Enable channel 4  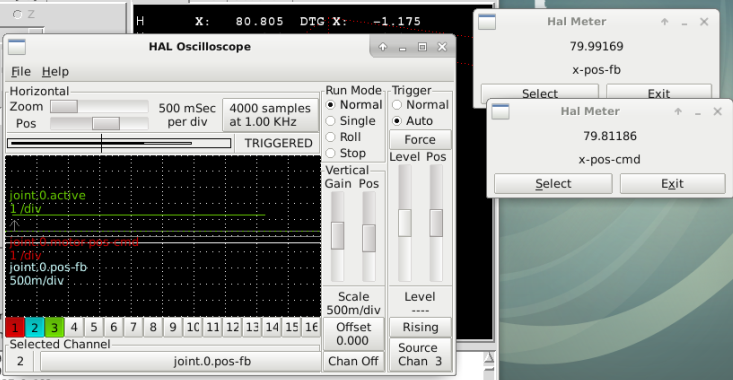pyautogui.click(x=74, y=327)
